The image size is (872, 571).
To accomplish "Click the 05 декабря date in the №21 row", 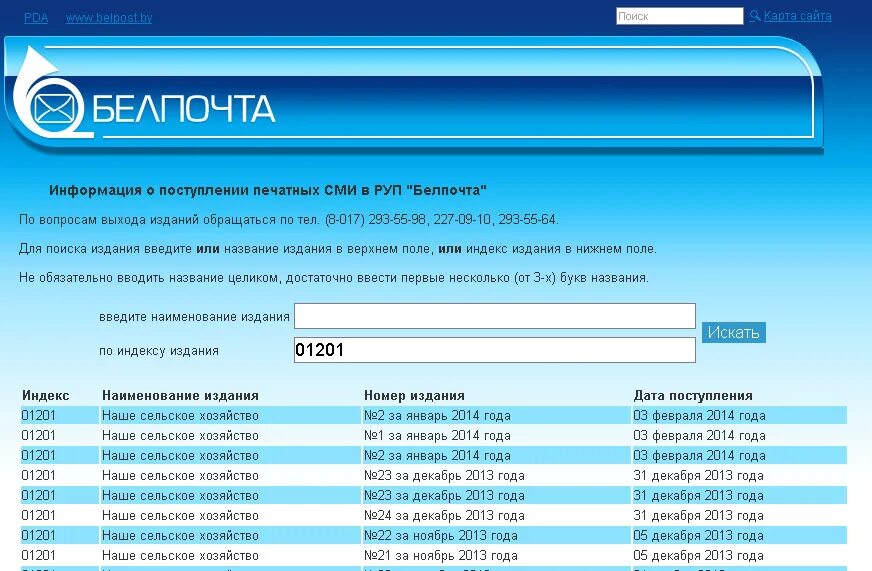I will coord(698,555).
